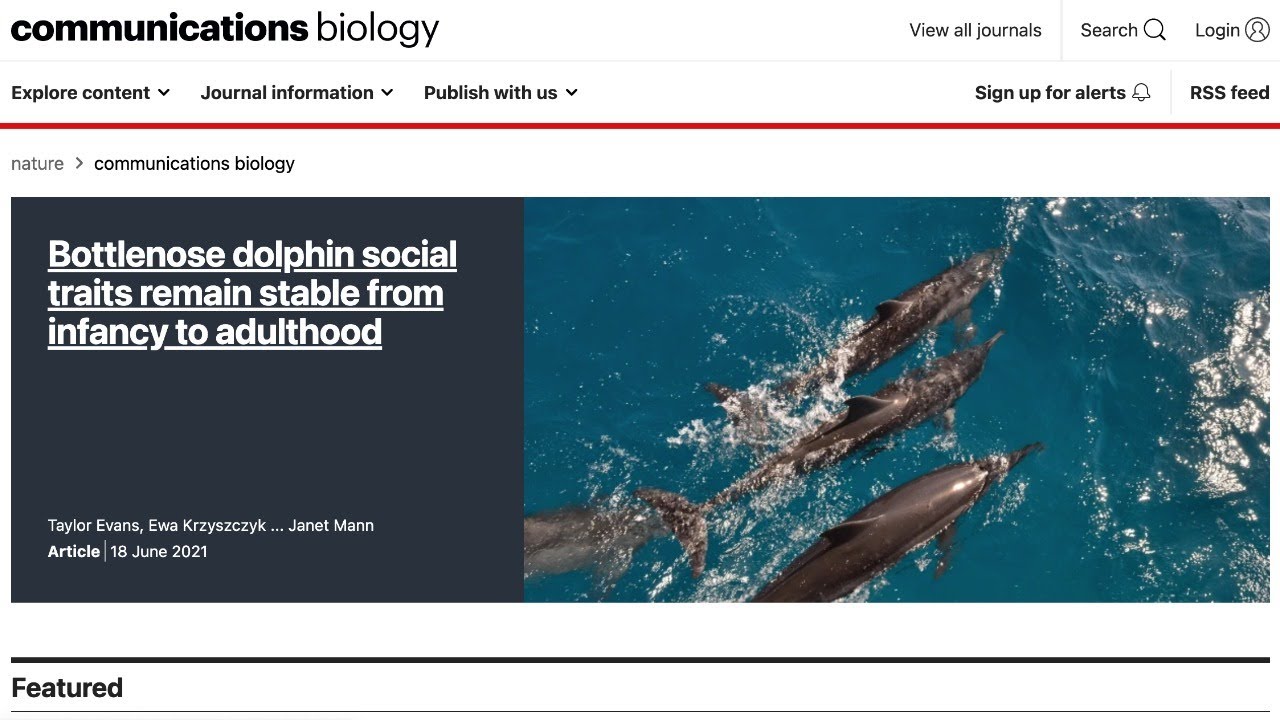The width and height of the screenshot is (1280, 720).
Task: Open the RSS feed link
Action: (x=1229, y=92)
